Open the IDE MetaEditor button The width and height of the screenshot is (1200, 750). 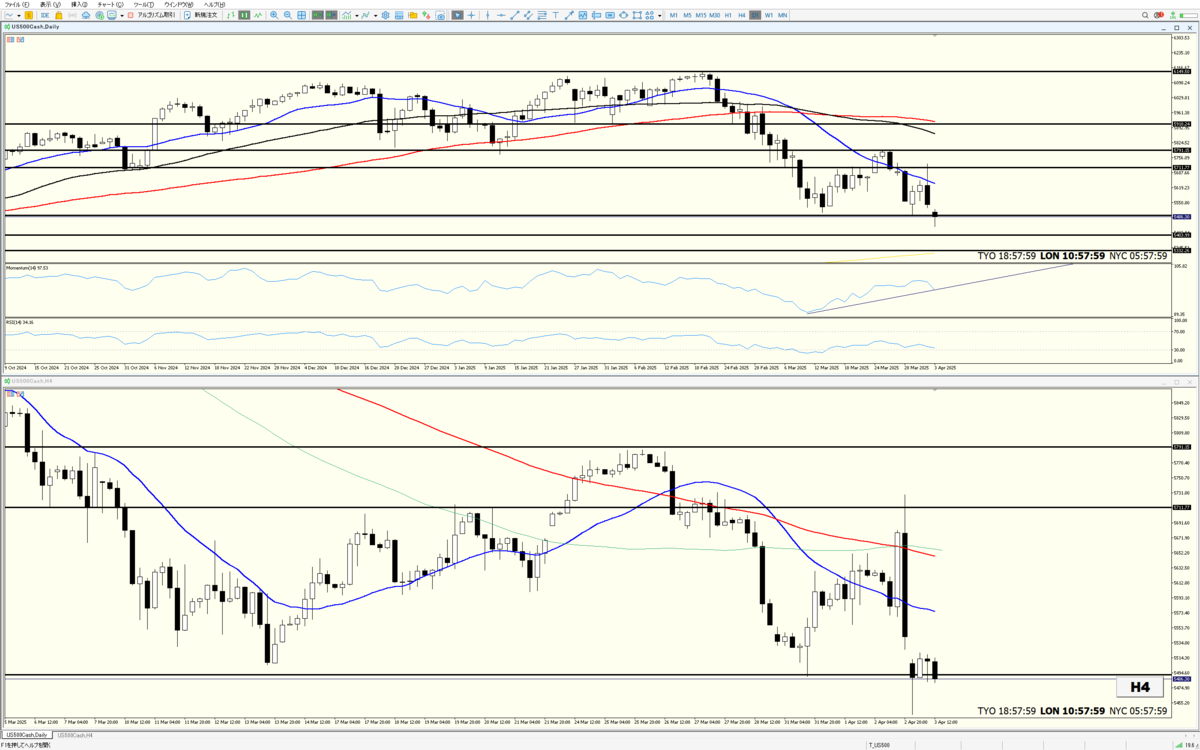(x=45, y=15)
